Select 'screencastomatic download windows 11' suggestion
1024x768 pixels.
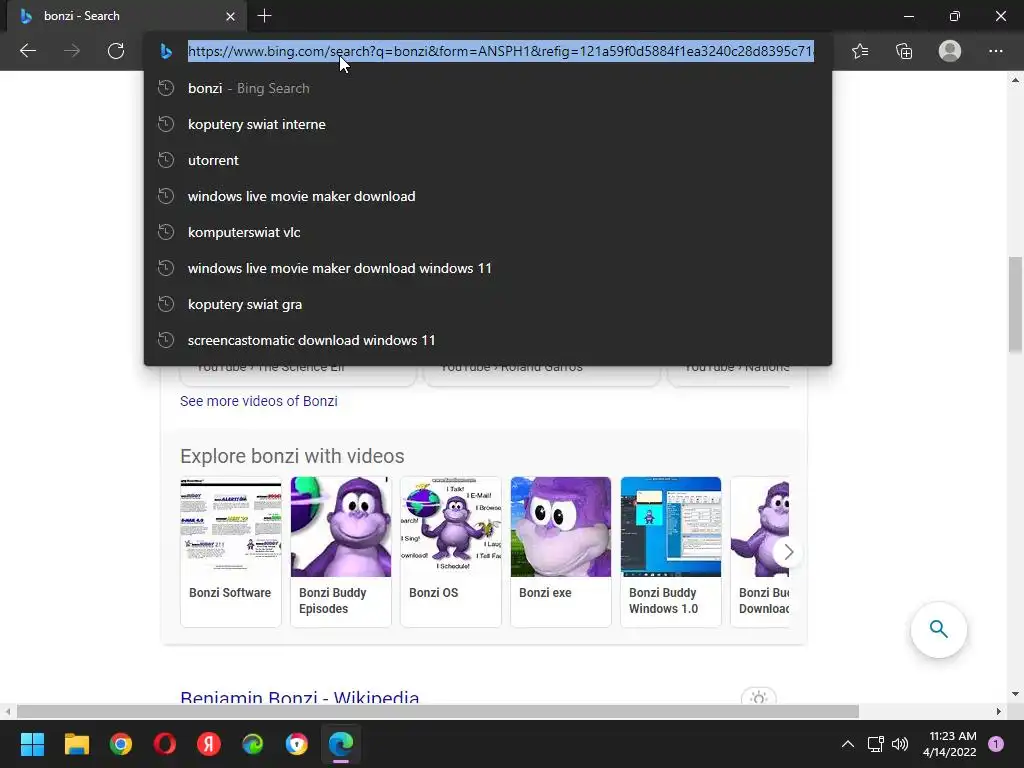[x=488, y=340]
